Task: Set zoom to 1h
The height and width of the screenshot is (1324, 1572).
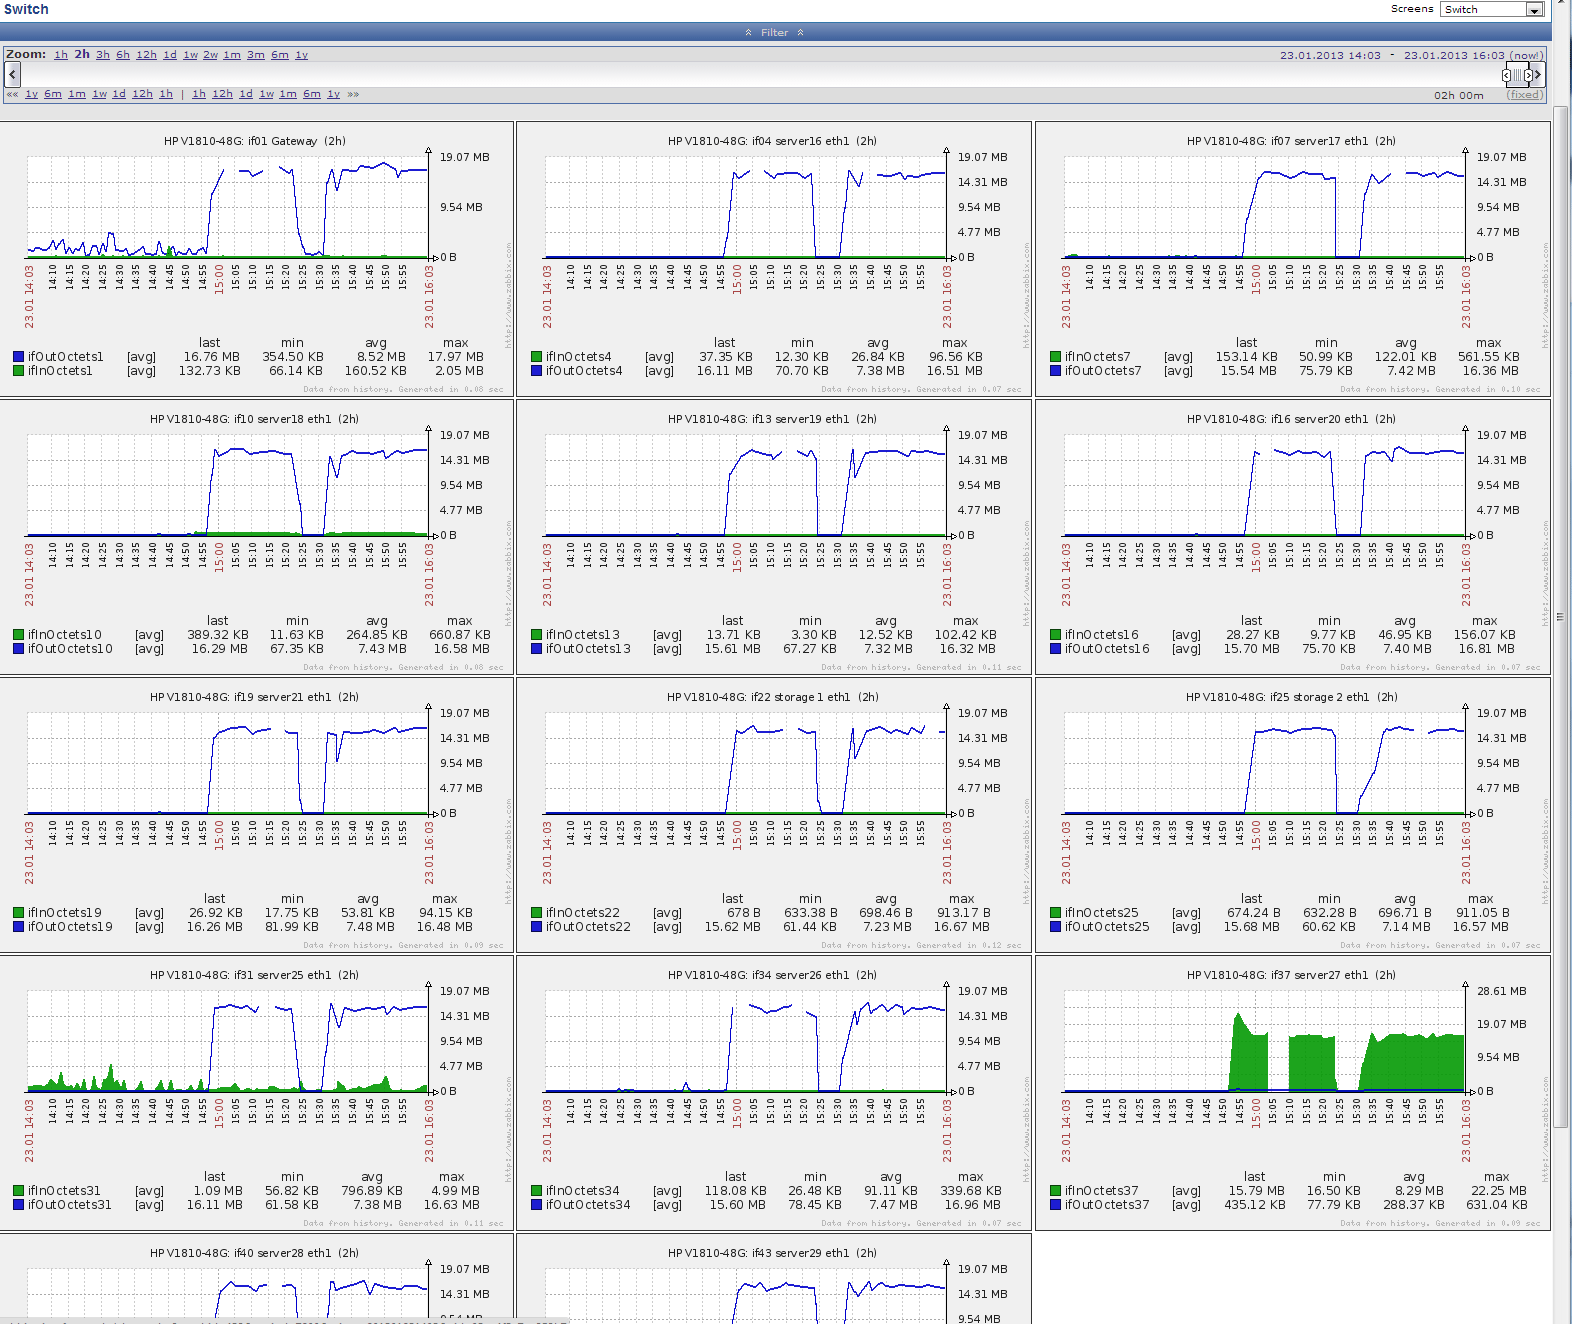Action: (61, 55)
